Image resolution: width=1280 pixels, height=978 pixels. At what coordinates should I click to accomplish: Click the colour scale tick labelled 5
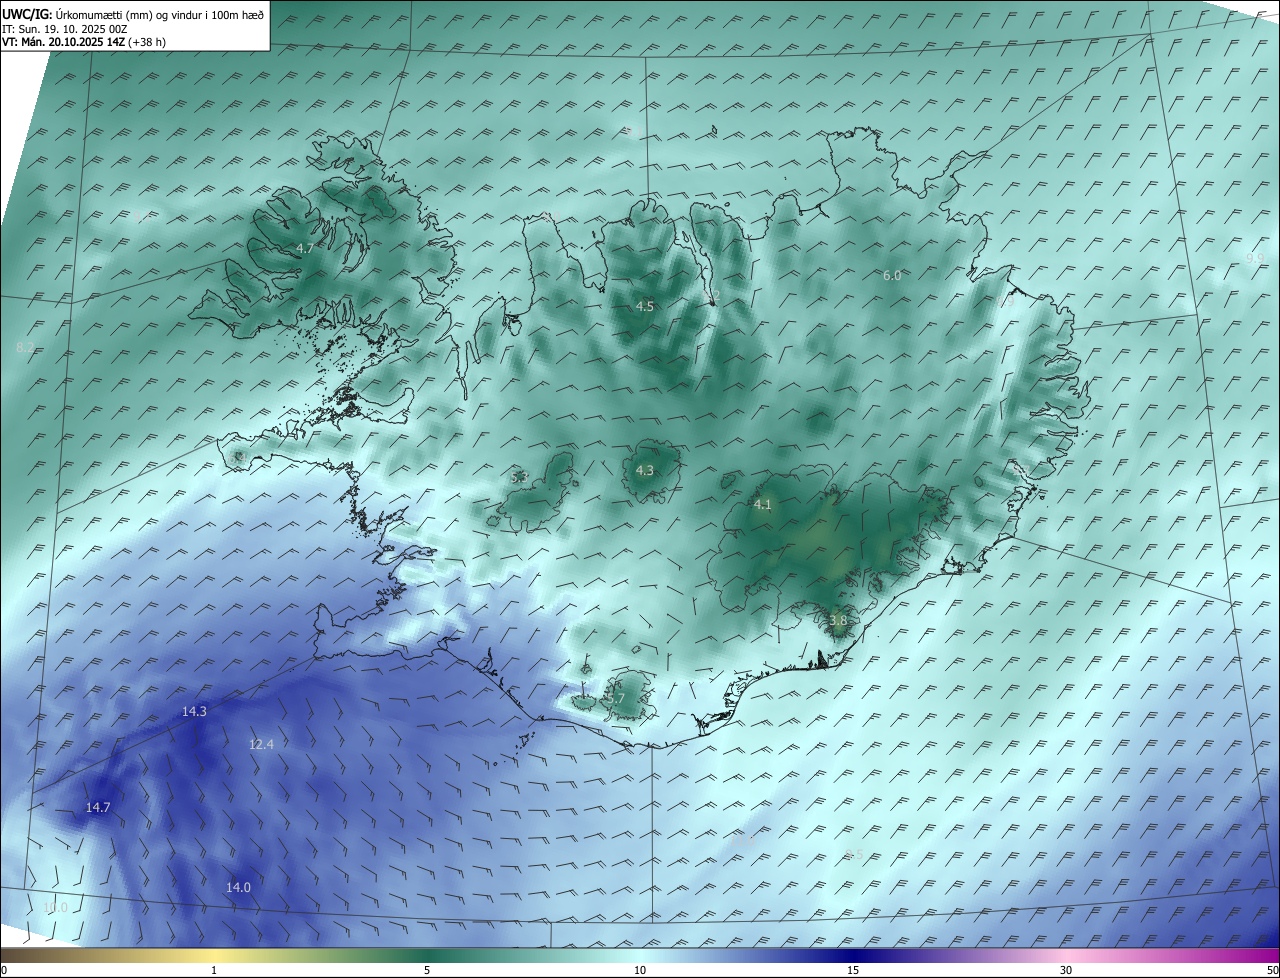[x=427, y=971]
